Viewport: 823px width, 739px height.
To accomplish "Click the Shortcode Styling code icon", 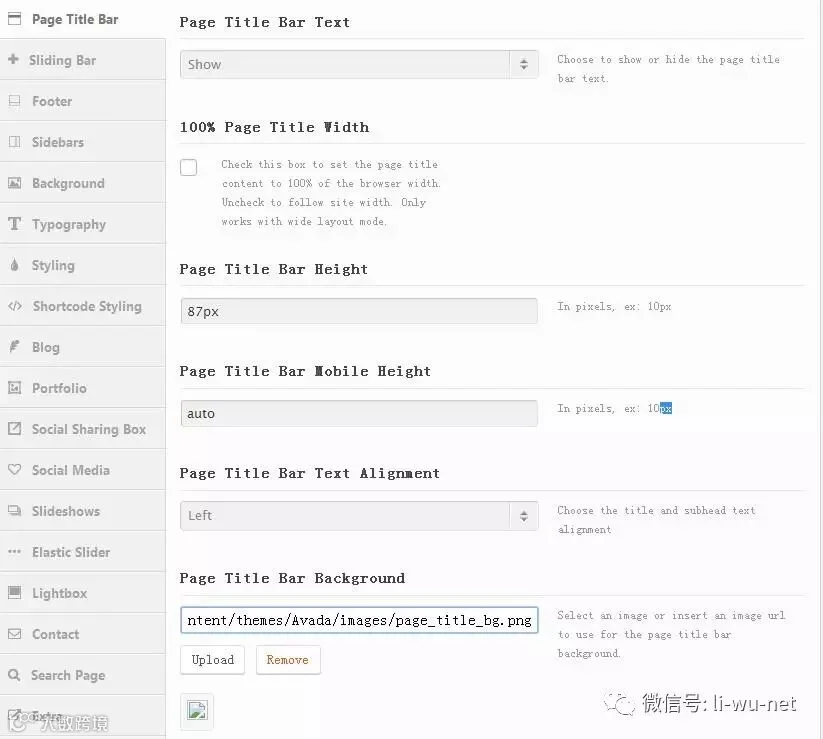I will pos(15,306).
